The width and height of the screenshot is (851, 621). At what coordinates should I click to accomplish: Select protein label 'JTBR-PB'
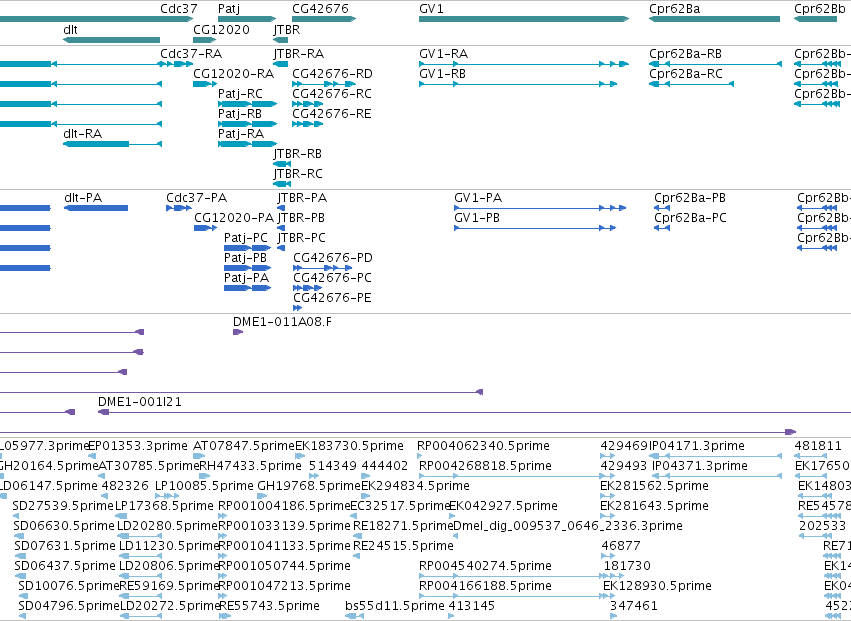coord(301,218)
